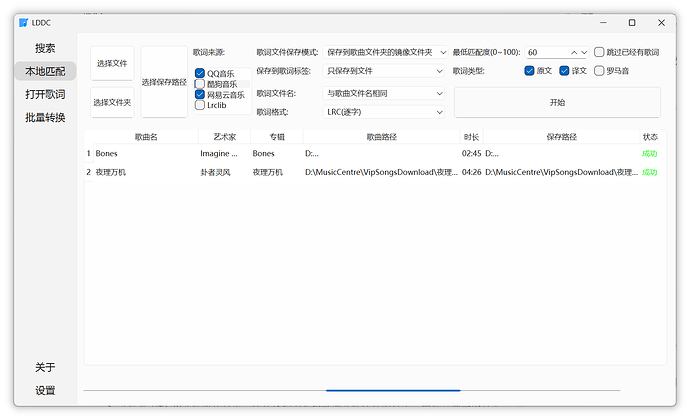Decrease the minimum match value with down arrow
Image resolution: width=690 pixels, height=419 pixels.
(584, 52)
